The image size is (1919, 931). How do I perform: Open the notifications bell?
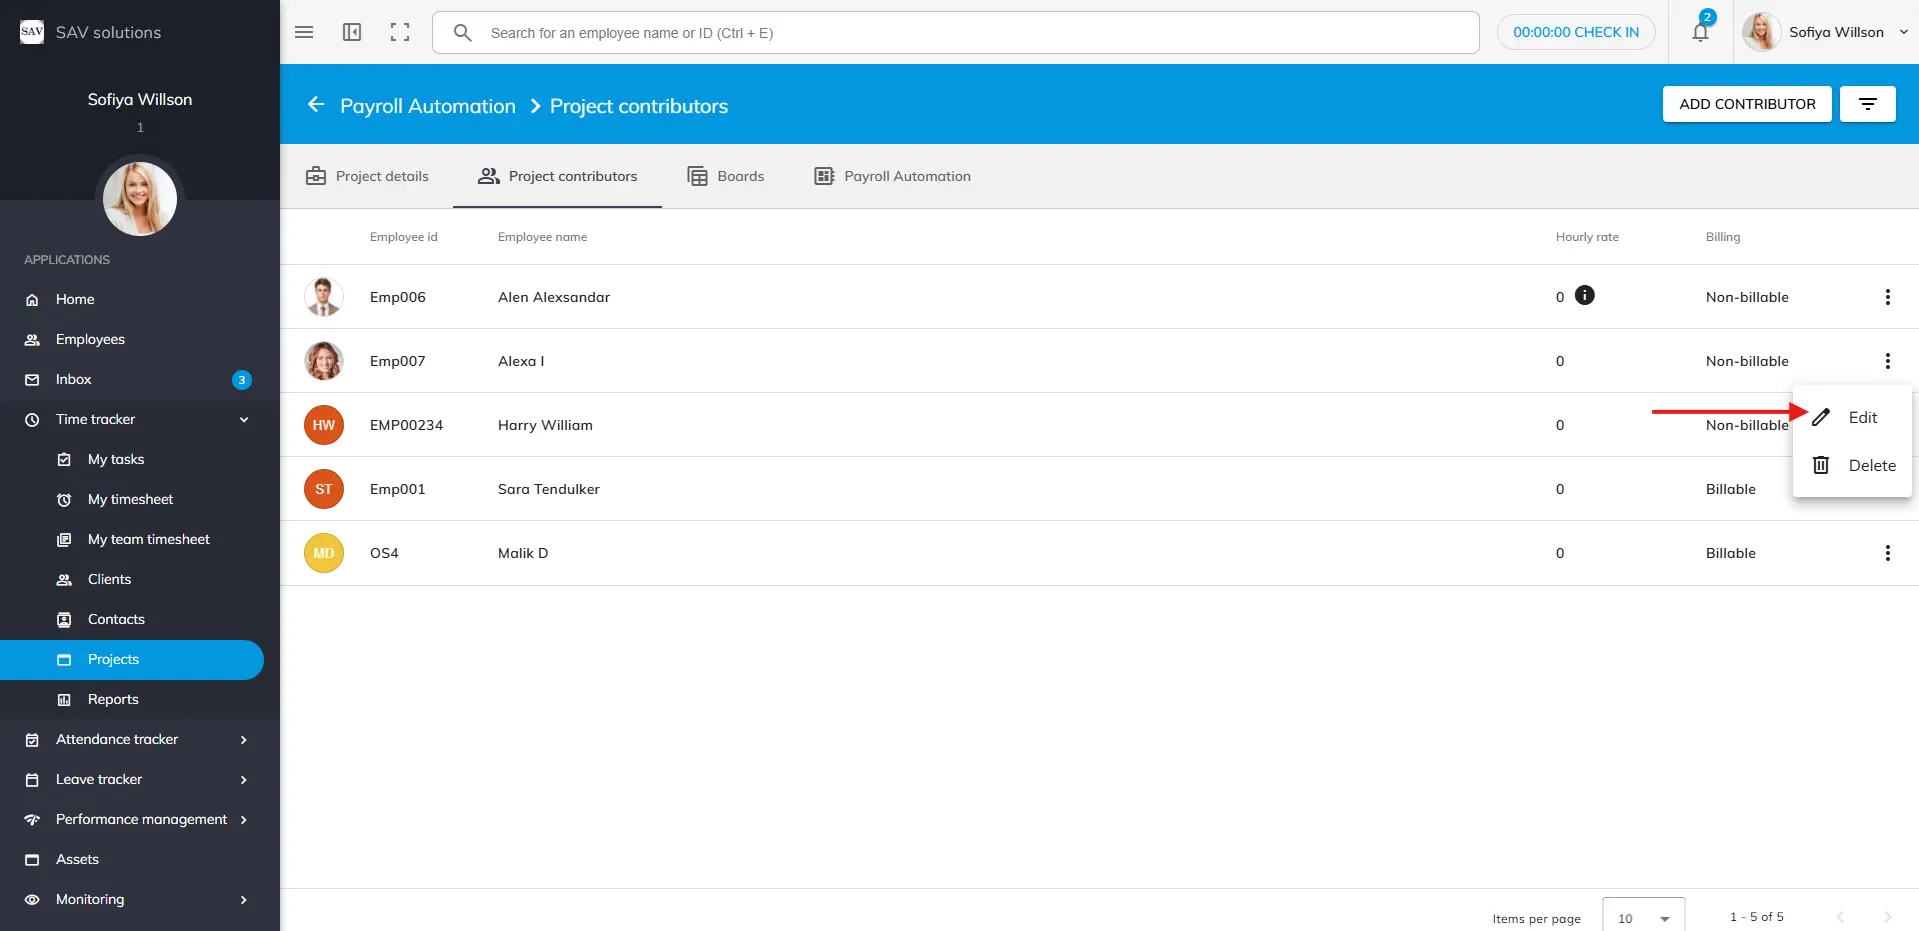click(1700, 32)
